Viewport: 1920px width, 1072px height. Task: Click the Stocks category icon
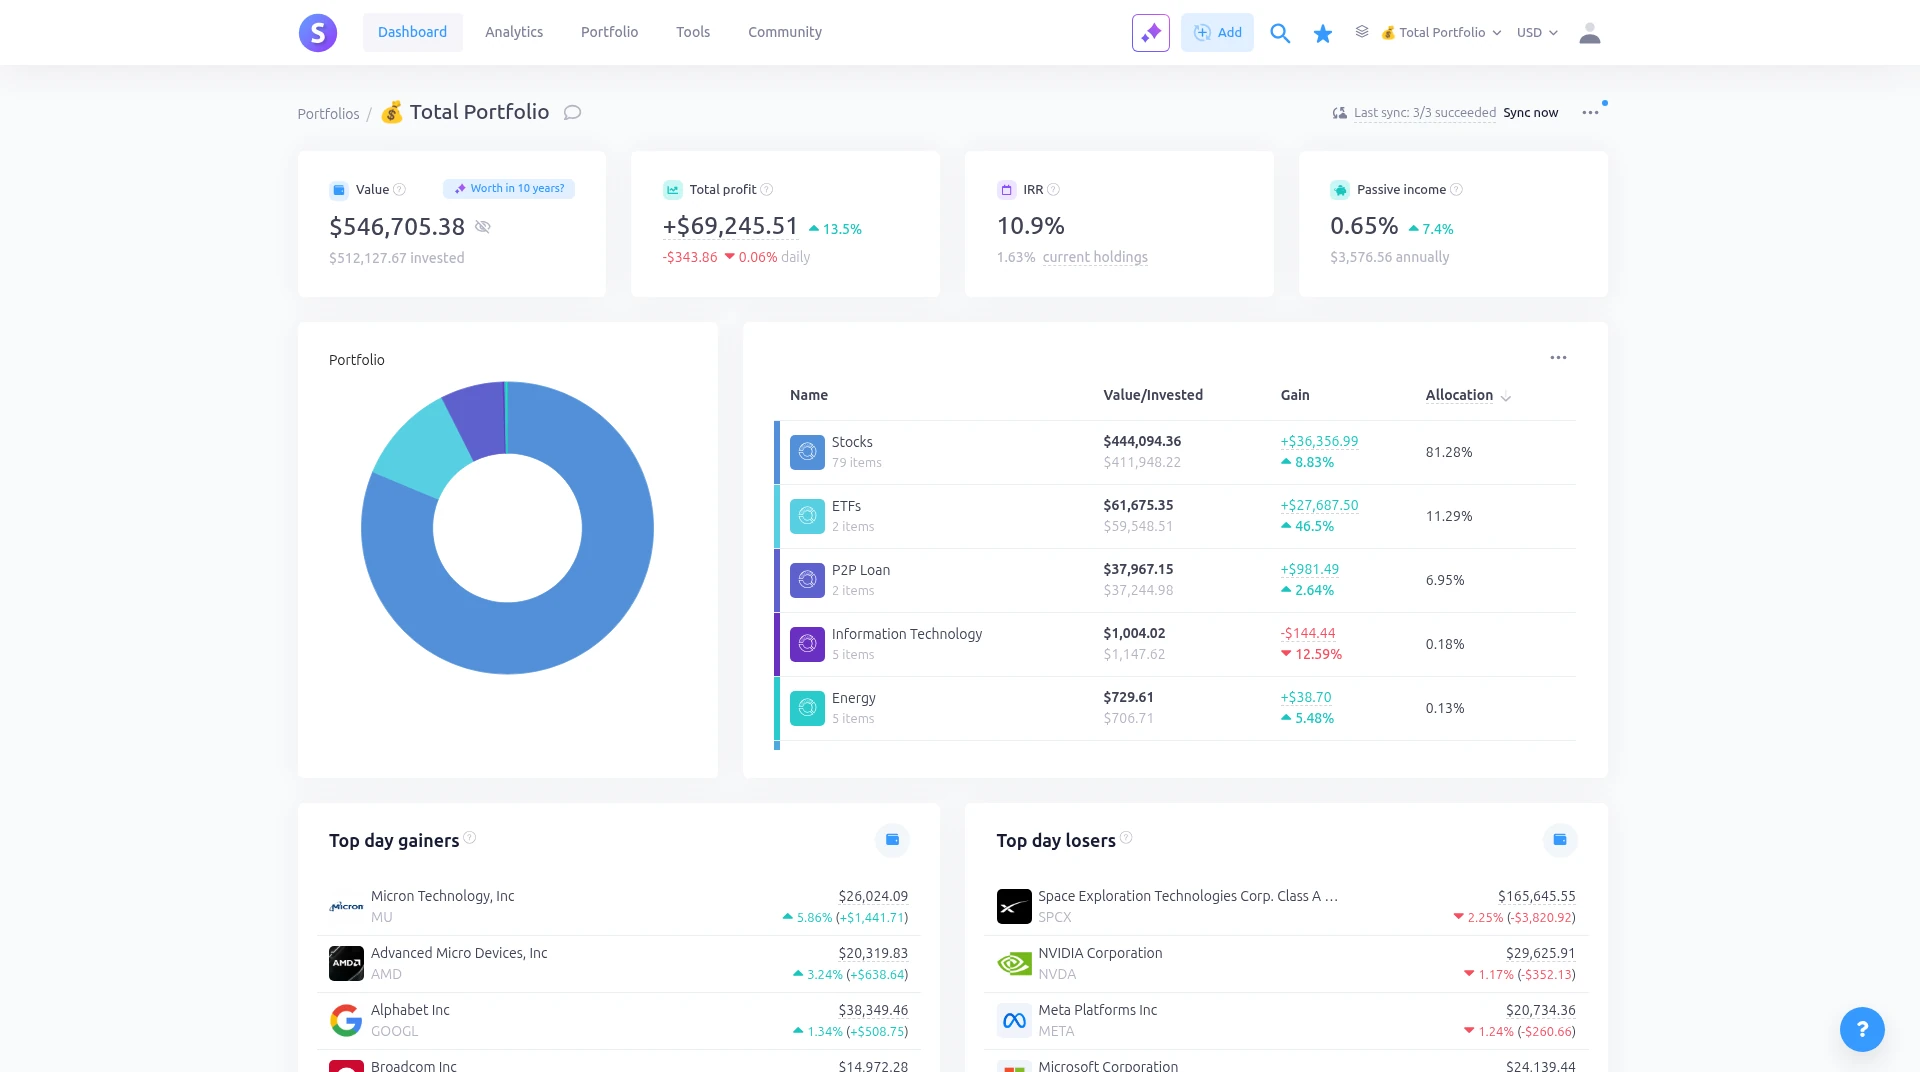click(x=807, y=452)
